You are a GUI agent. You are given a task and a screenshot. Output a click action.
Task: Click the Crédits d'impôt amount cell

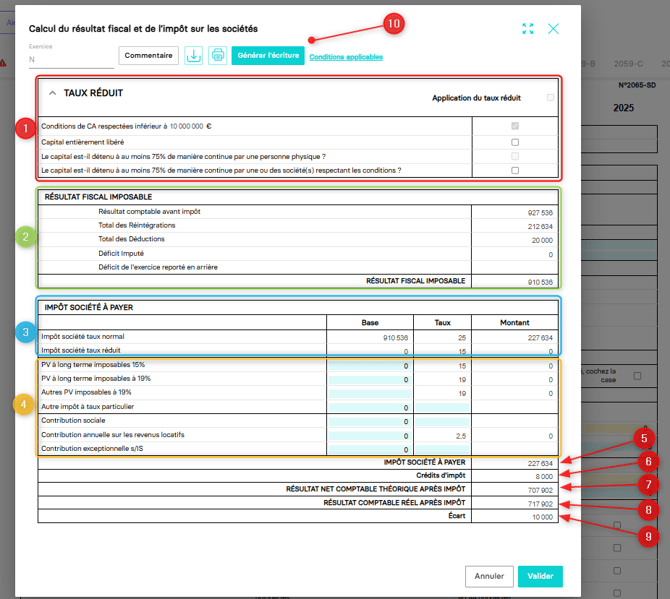point(514,477)
